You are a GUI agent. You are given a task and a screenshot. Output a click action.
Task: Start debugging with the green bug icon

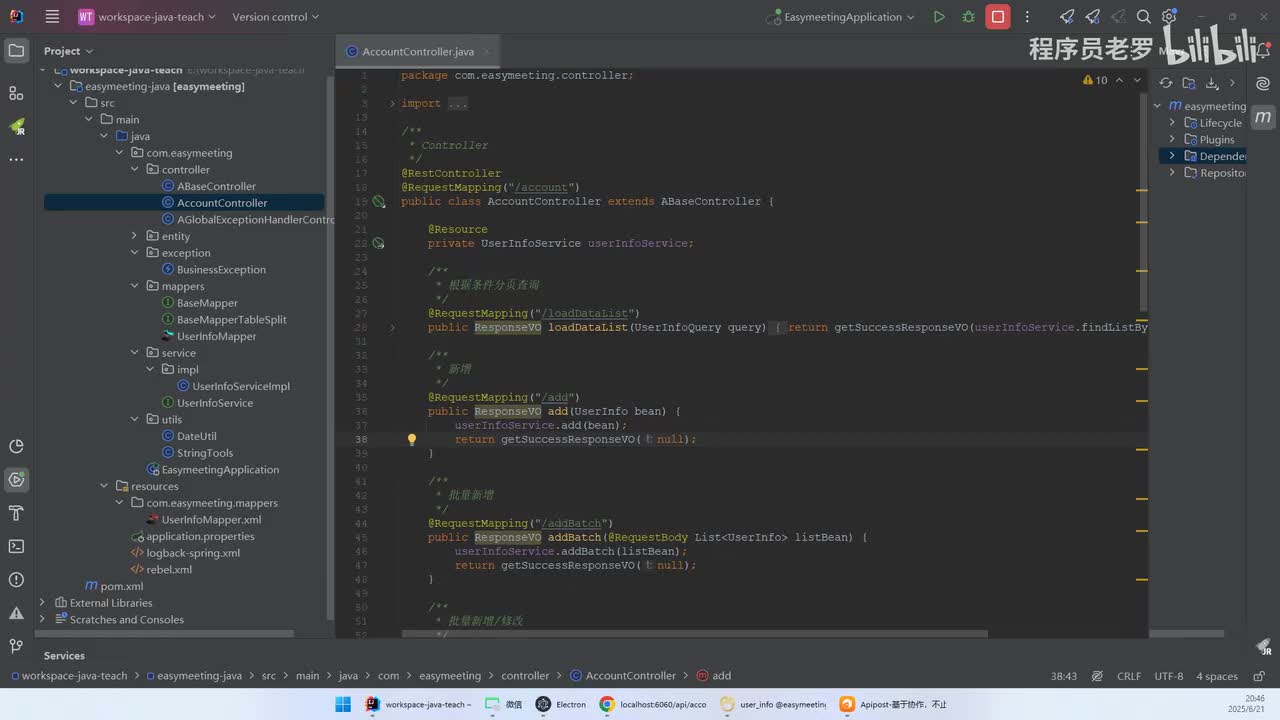(968, 17)
